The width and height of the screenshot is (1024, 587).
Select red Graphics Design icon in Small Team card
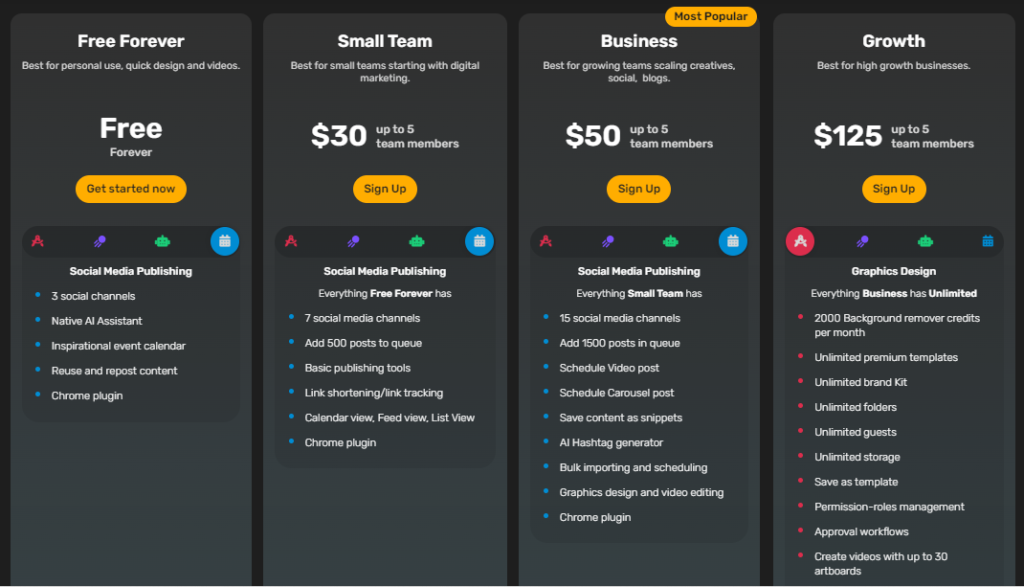tap(291, 242)
